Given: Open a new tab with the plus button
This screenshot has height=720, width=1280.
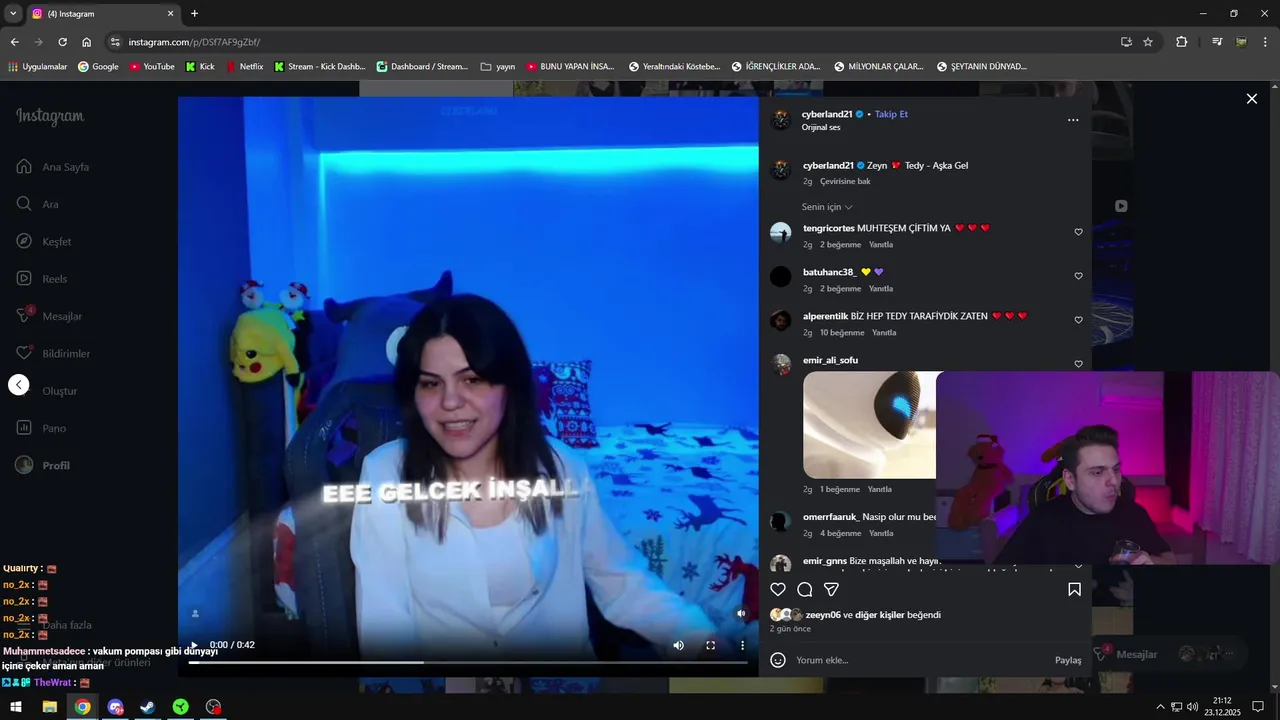Looking at the screenshot, I should coord(194,13).
